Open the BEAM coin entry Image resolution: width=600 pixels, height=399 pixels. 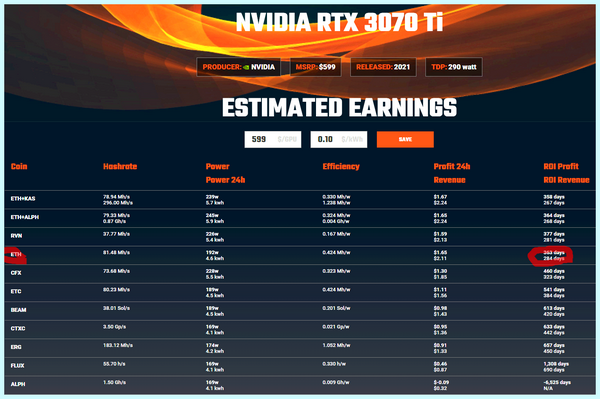coord(18,310)
